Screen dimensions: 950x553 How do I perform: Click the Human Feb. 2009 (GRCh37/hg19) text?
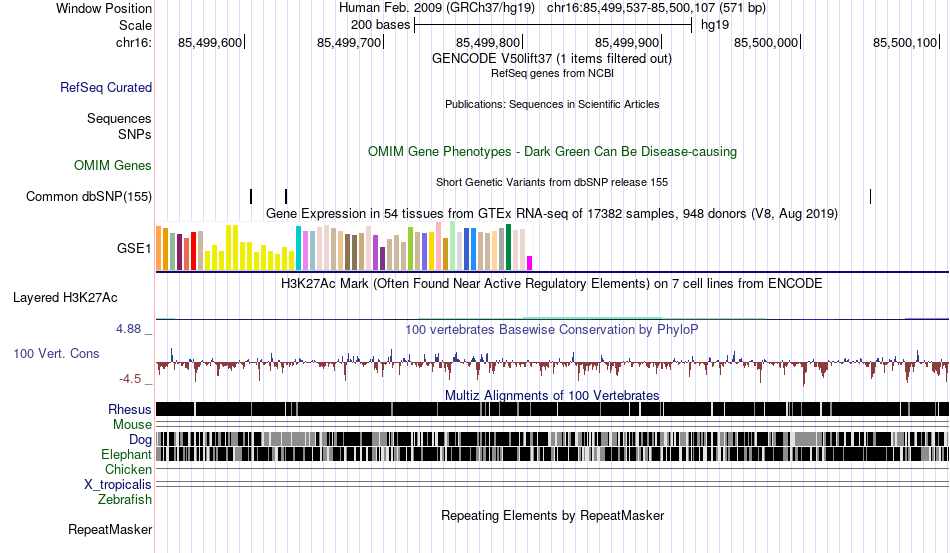point(437,8)
